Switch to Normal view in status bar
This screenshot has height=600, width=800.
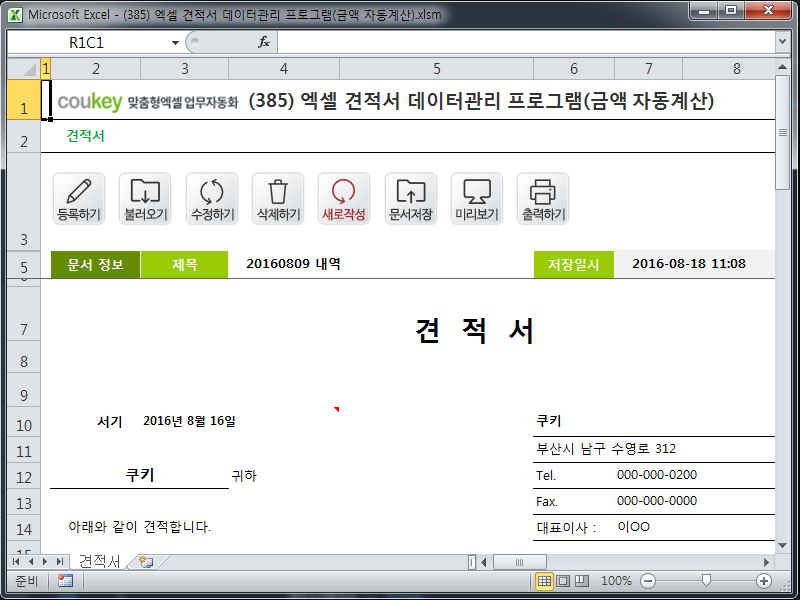(x=544, y=581)
